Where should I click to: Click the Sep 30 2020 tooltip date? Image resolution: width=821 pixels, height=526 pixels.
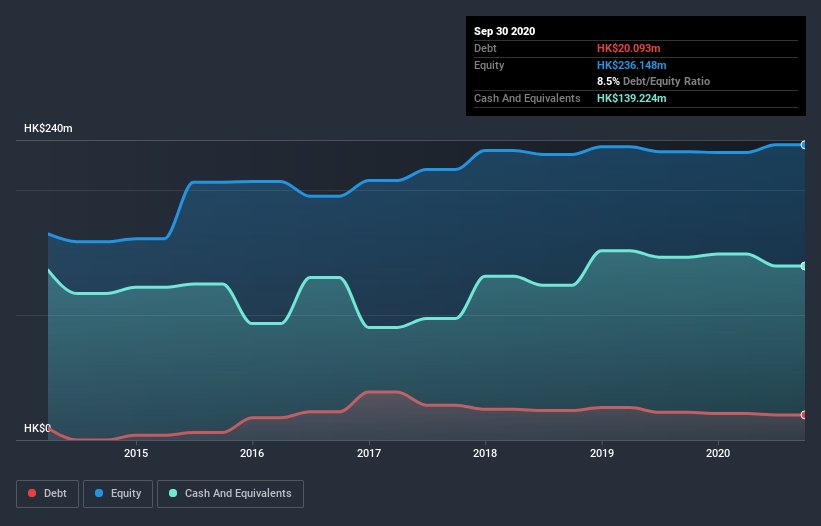tap(504, 31)
